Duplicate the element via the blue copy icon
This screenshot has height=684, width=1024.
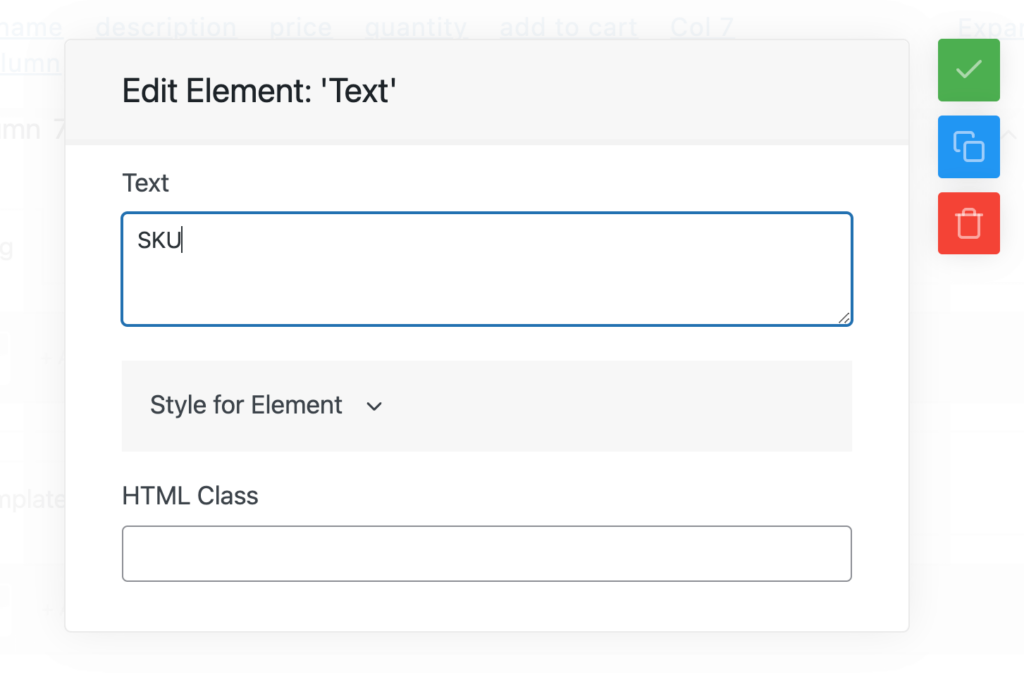(967, 146)
